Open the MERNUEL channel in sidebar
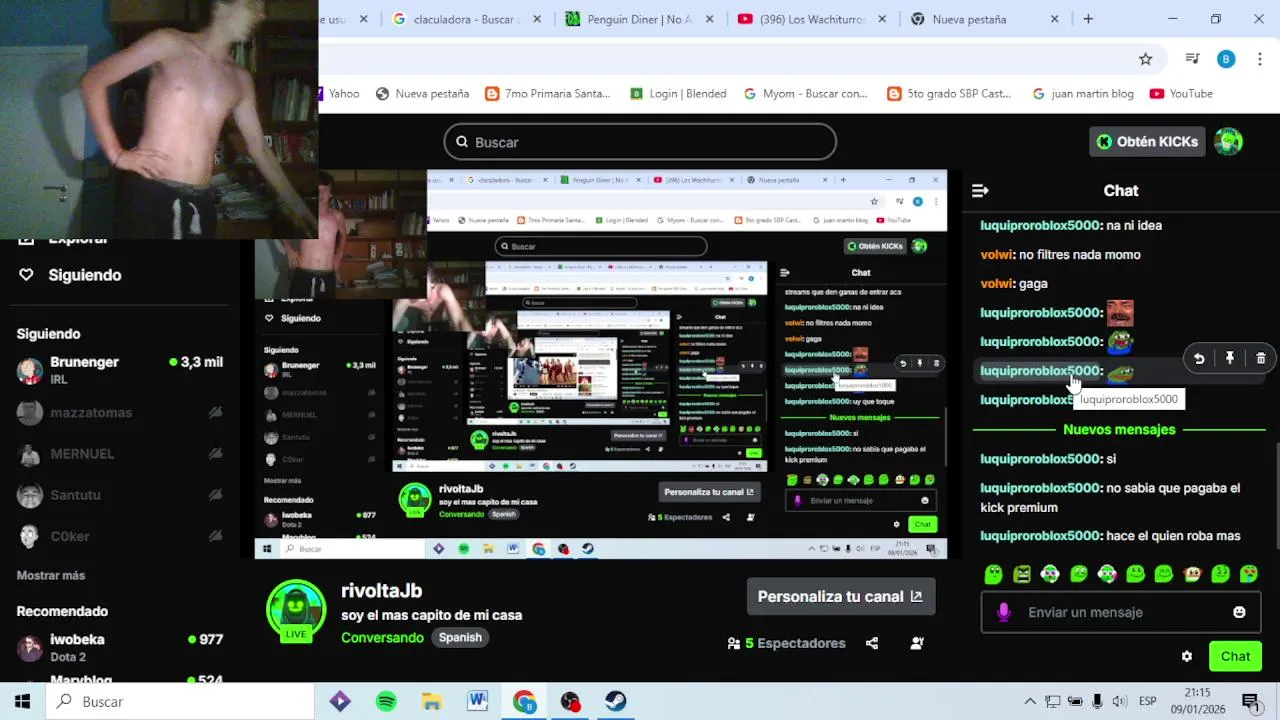Screen dimensions: 1280x720 pyautogui.click(x=120, y=453)
